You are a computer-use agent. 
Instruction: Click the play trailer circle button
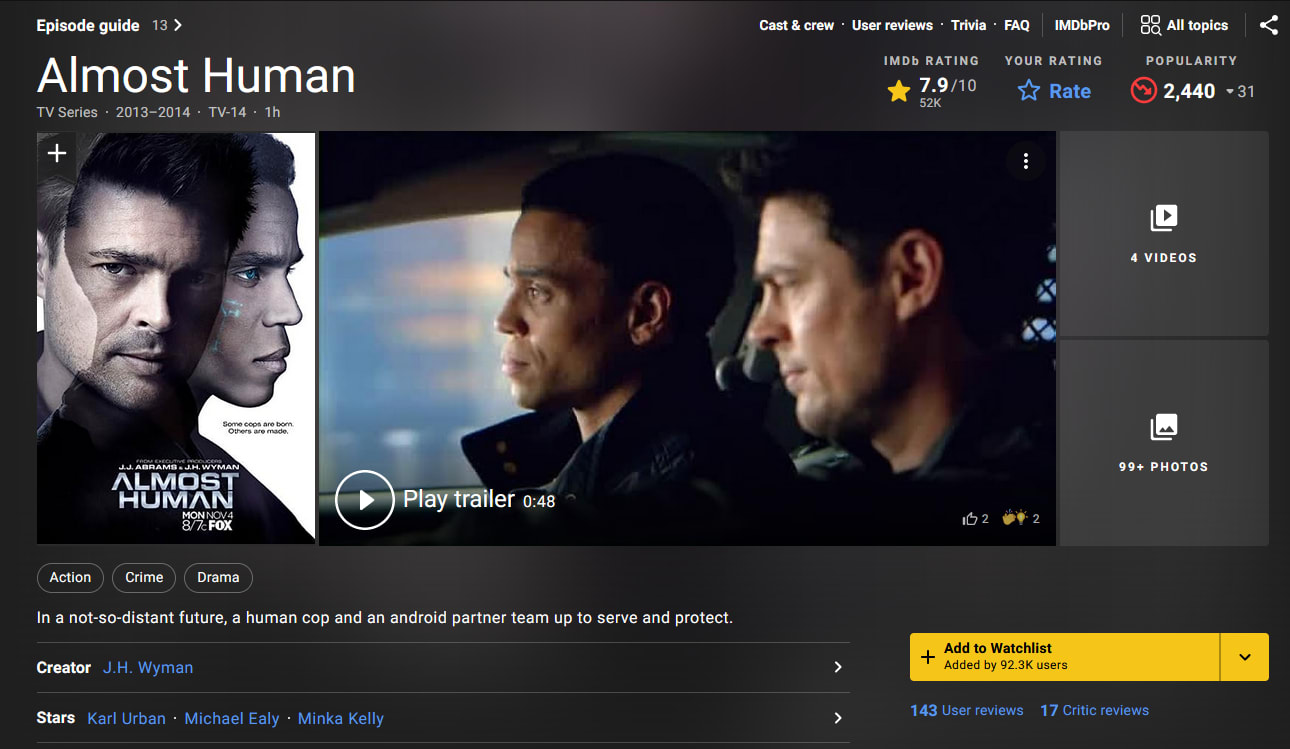pyautogui.click(x=364, y=499)
